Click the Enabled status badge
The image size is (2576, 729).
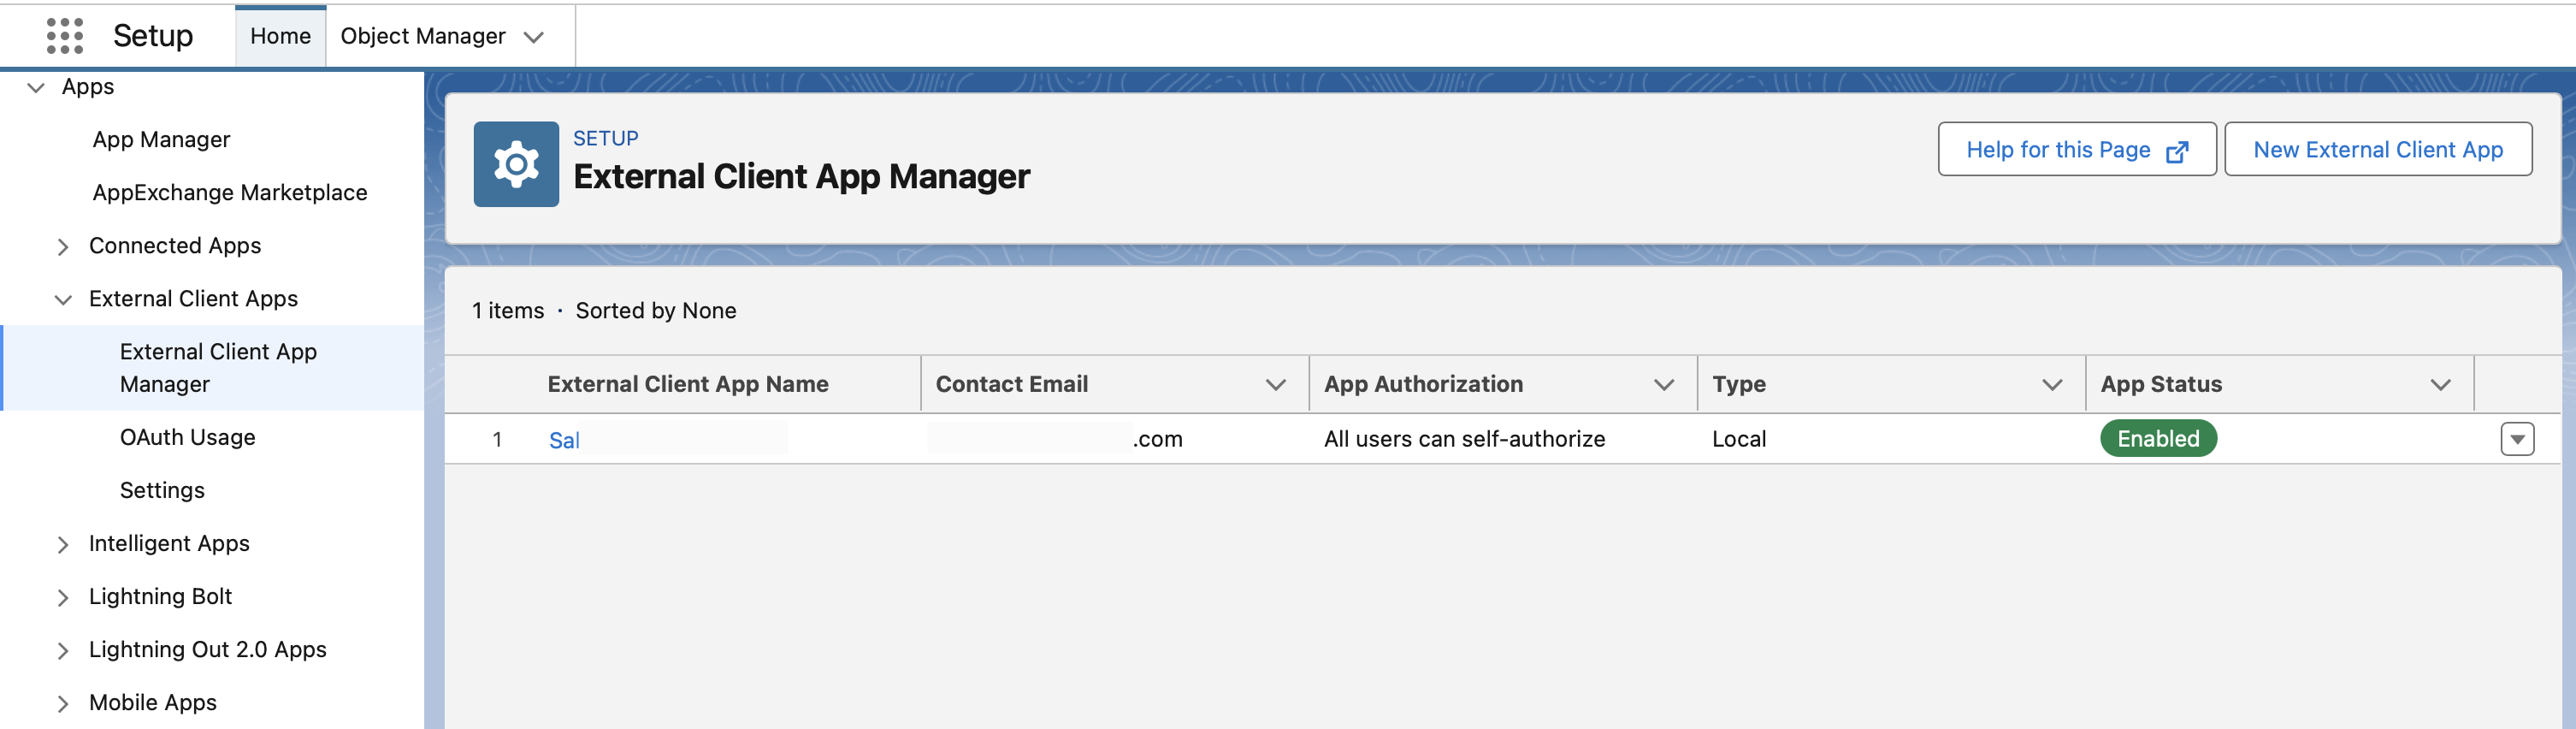2158,439
